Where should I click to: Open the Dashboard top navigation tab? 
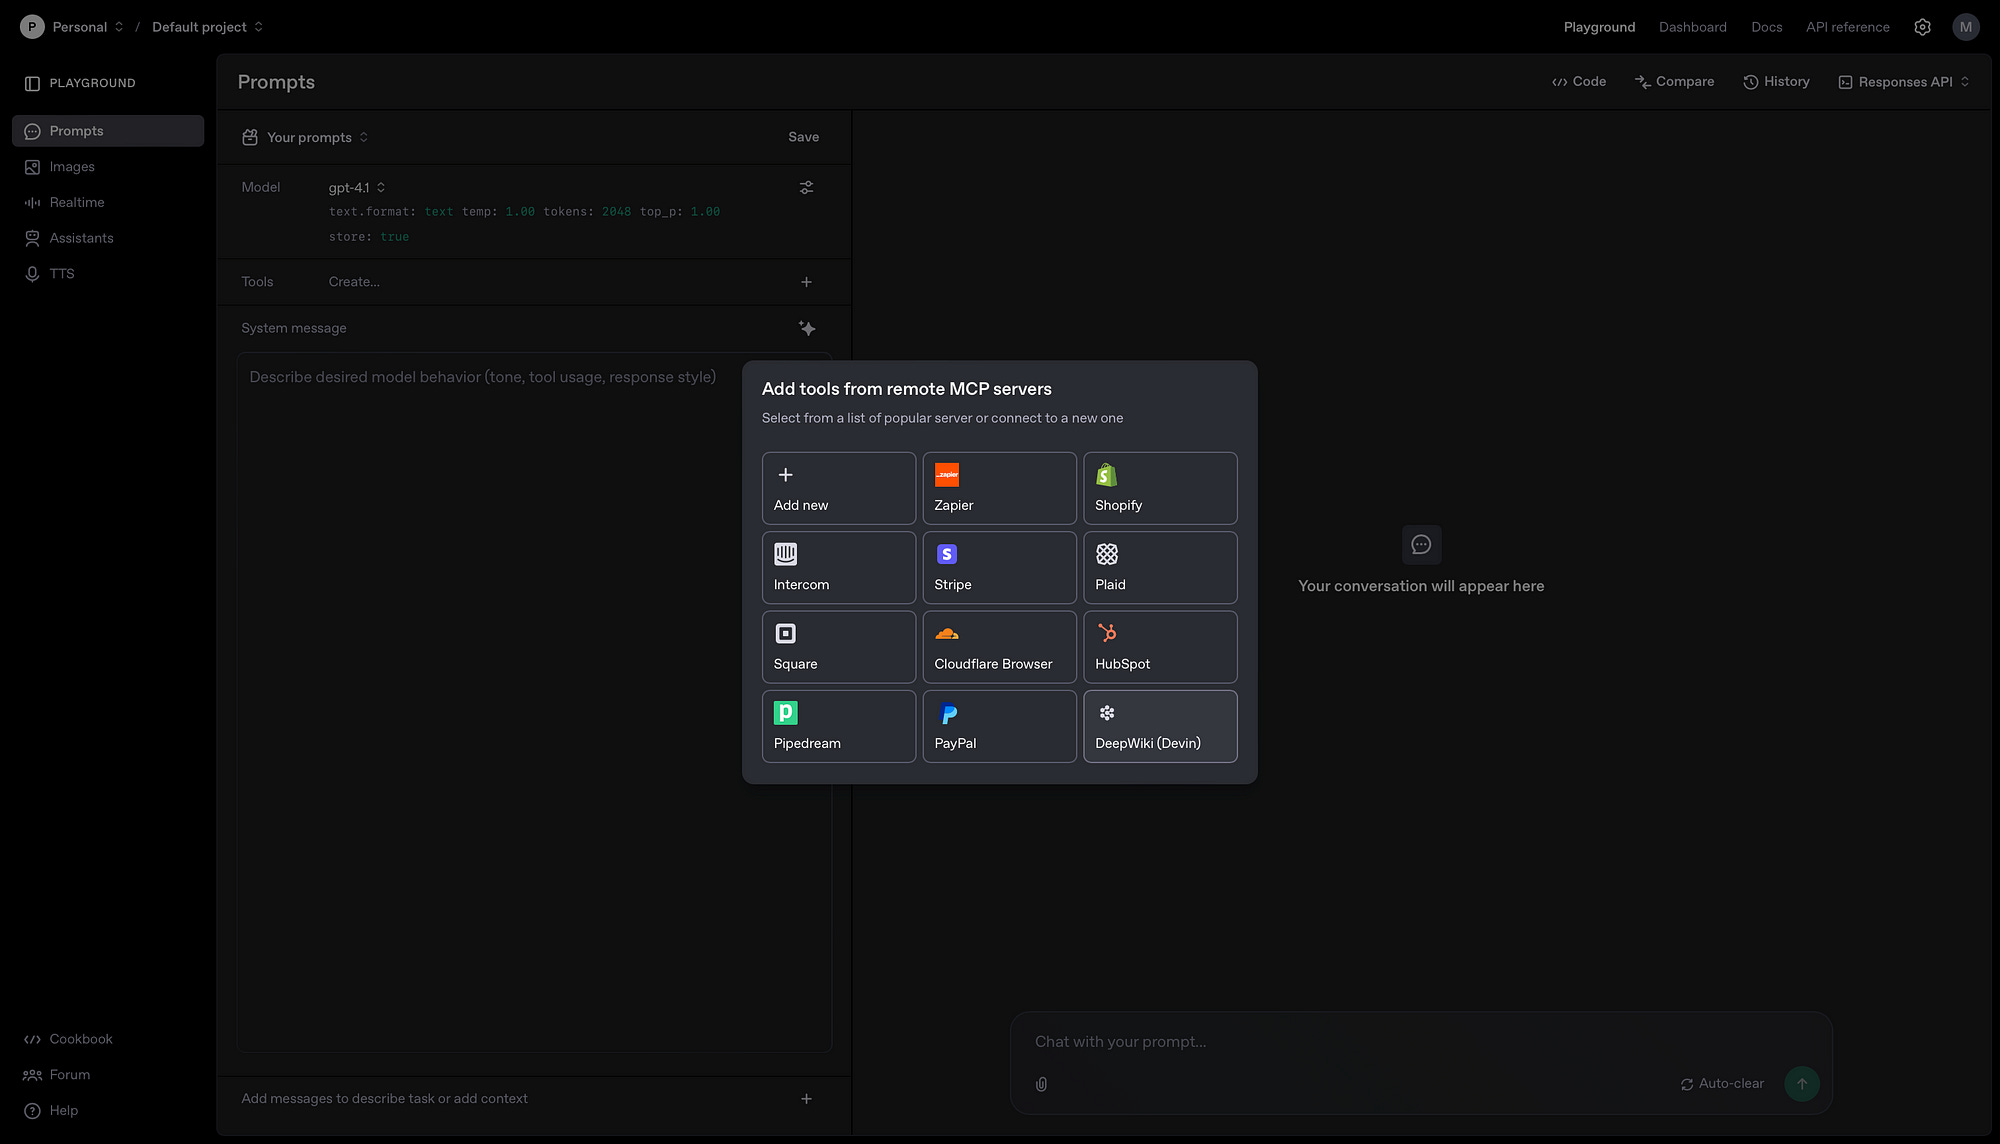pos(1692,27)
